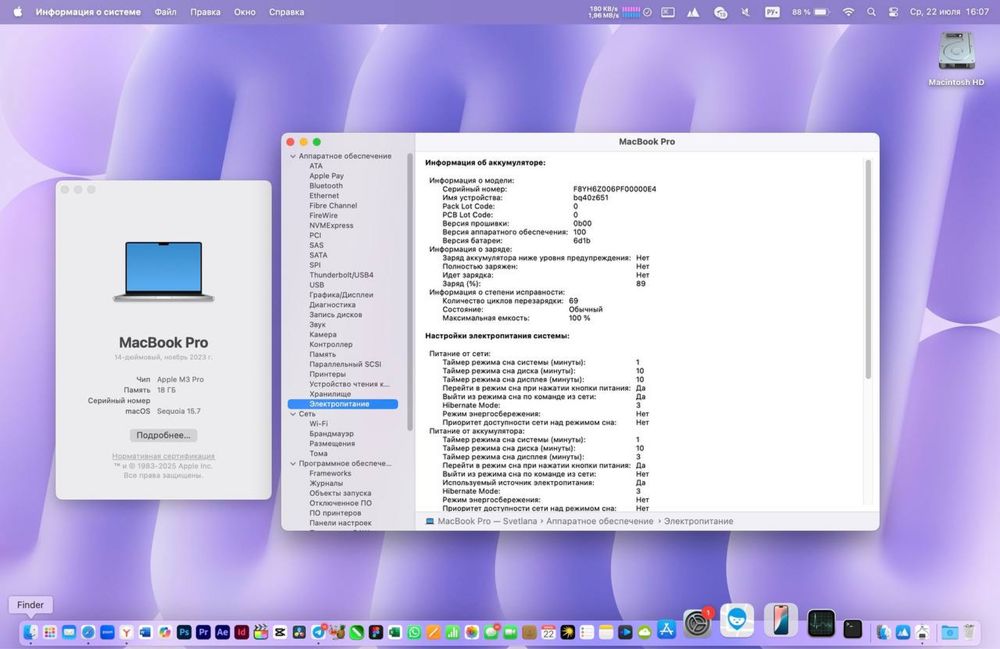This screenshot has width=1000, height=649.
Task: Launch Photos app from the dock
Action: coord(471,632)
